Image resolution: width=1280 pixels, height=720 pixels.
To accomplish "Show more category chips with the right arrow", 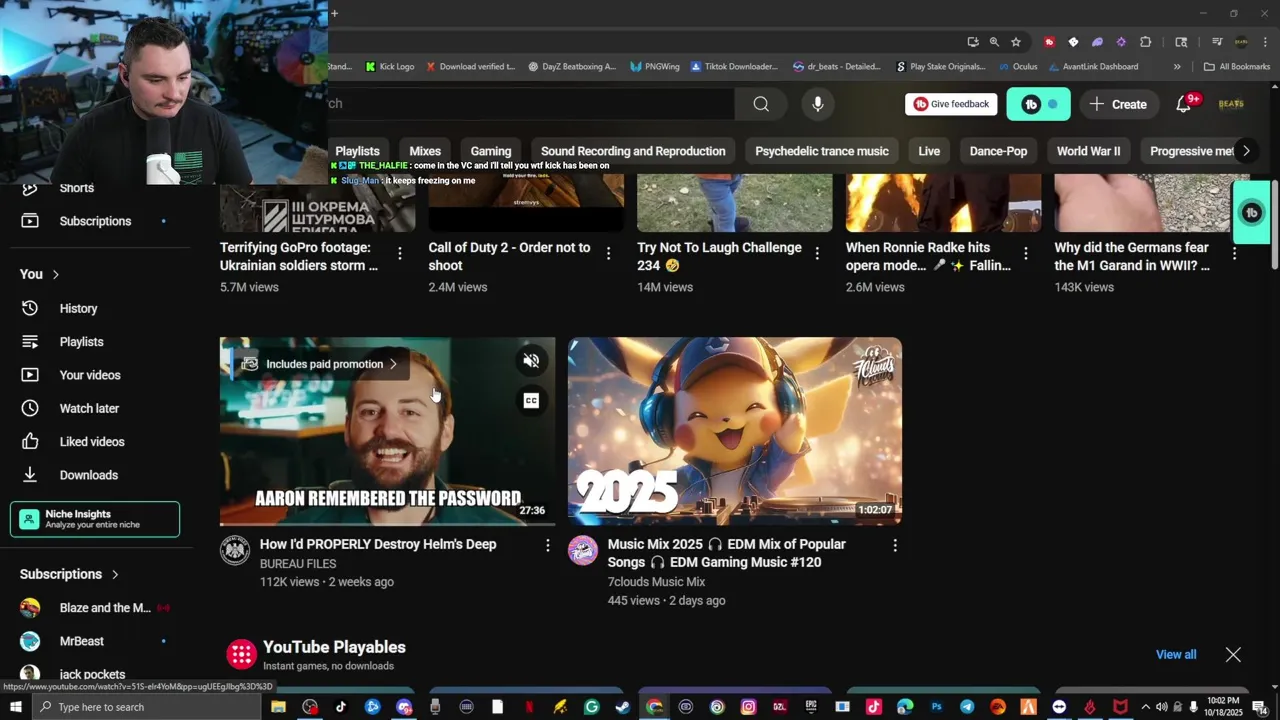I will point(1246,151).
